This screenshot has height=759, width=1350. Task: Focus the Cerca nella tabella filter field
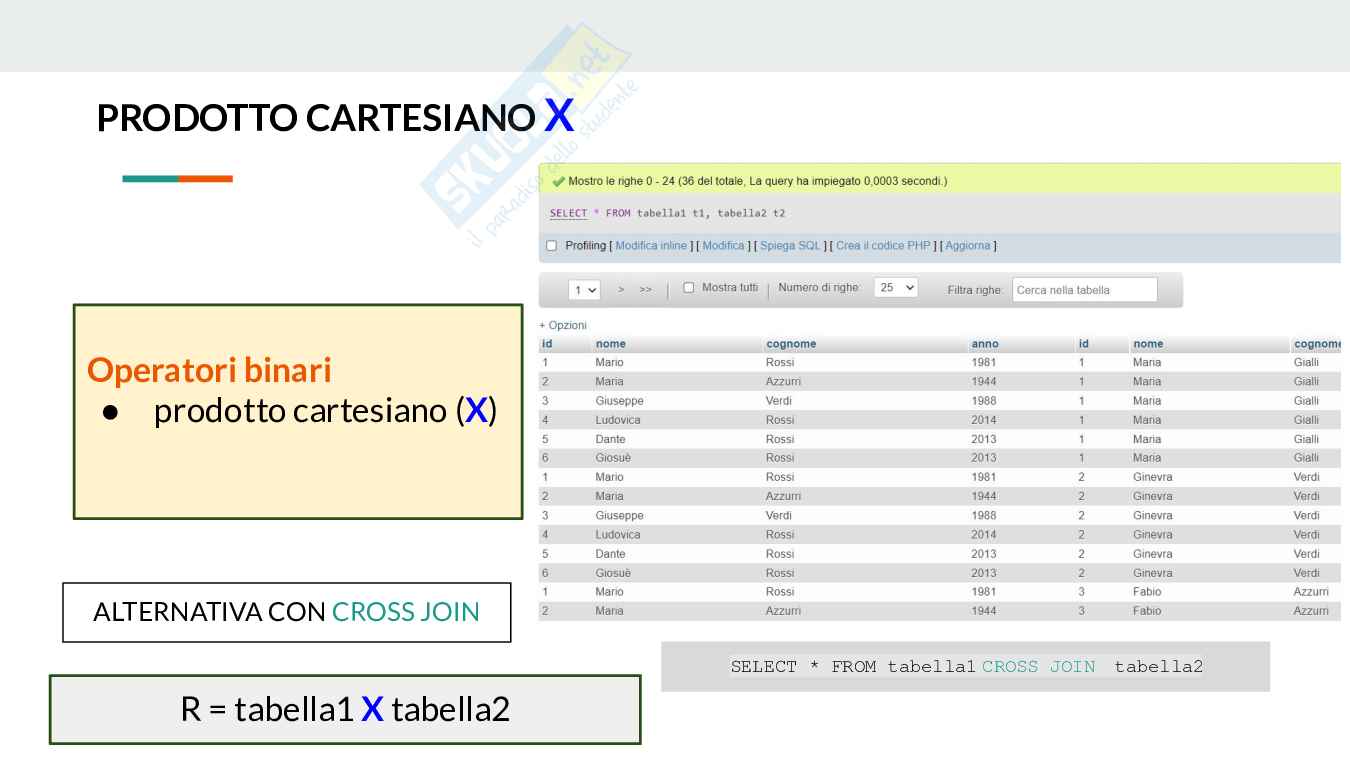click(x=1084, y=290)
